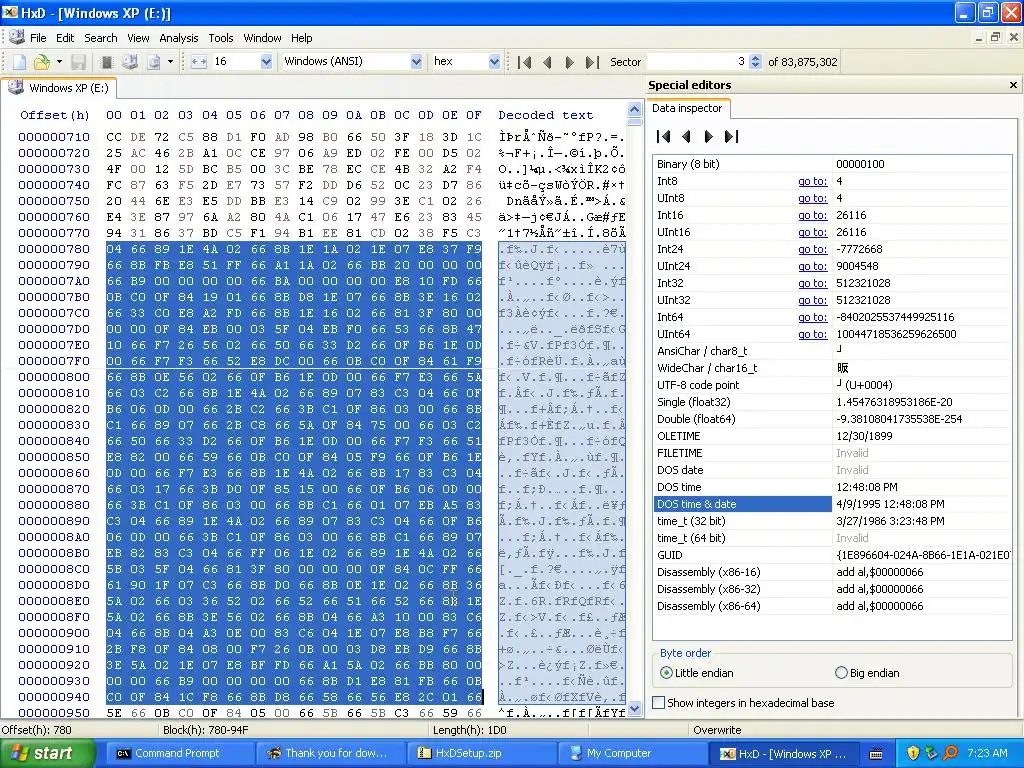Image resolution: width=1024 pixels, height=768 pixels.
Task: Click the Open disk toolbar icon
Action: 130,62
